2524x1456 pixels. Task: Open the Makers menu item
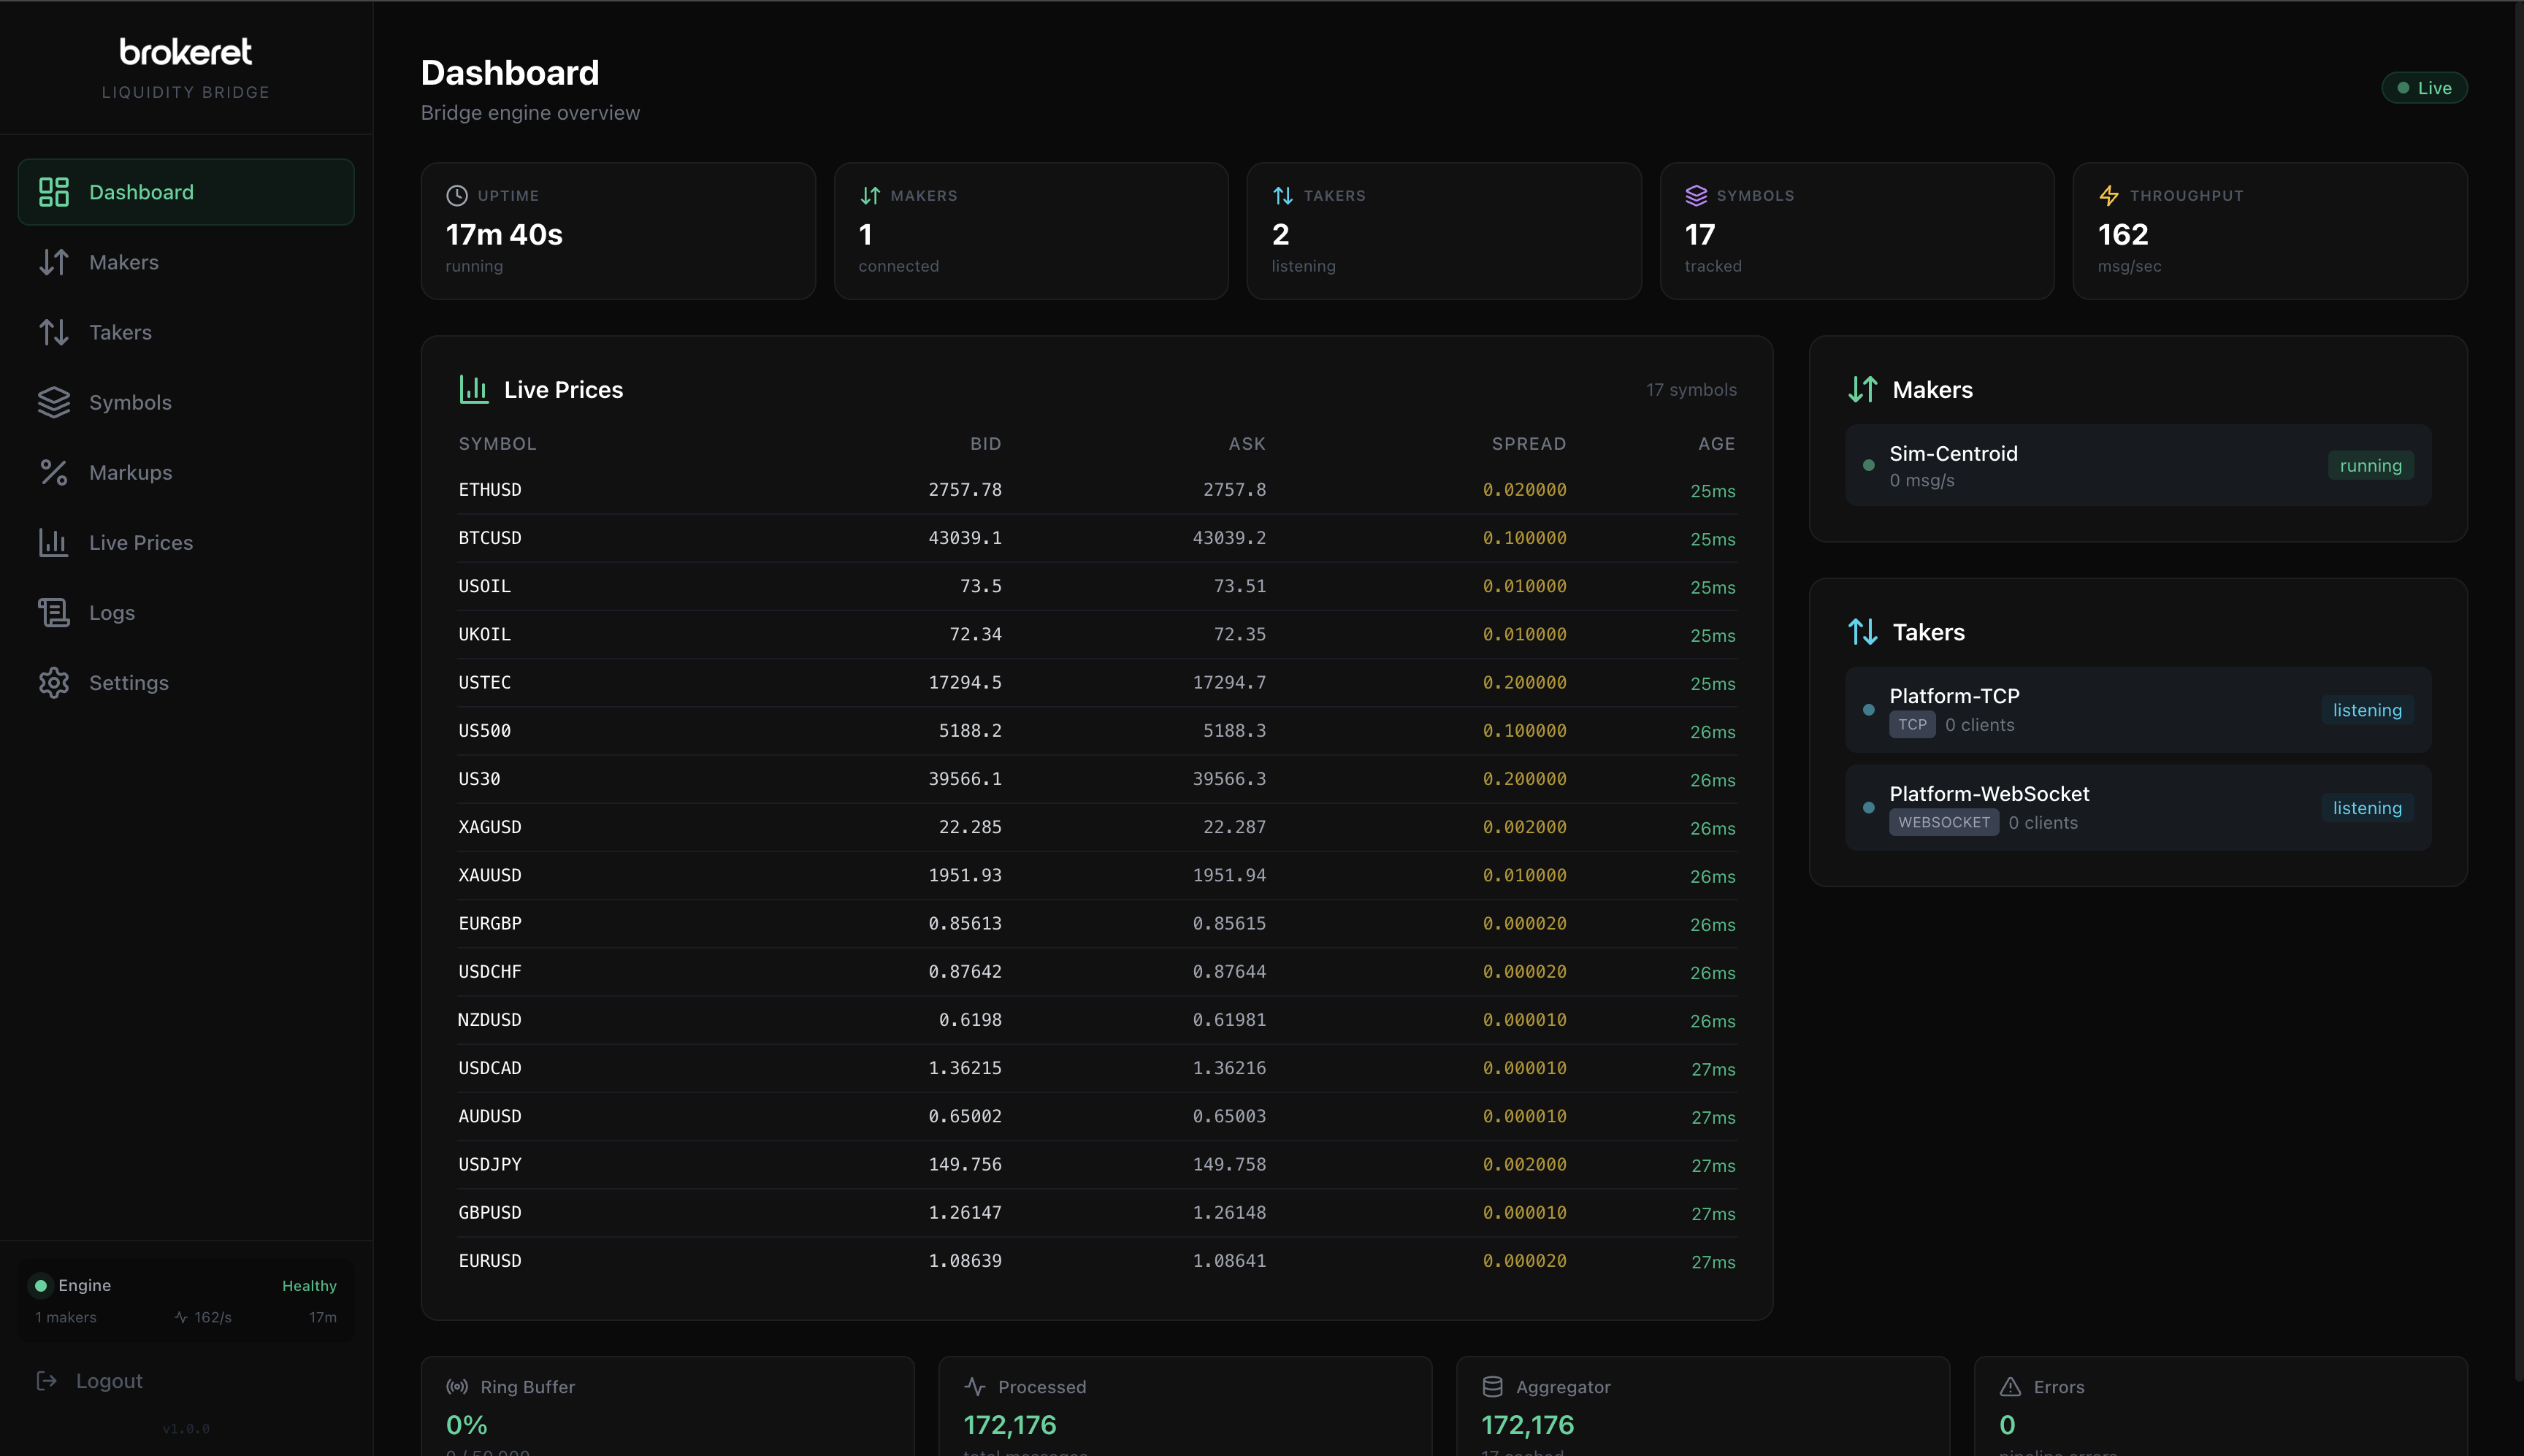[124, 262]
